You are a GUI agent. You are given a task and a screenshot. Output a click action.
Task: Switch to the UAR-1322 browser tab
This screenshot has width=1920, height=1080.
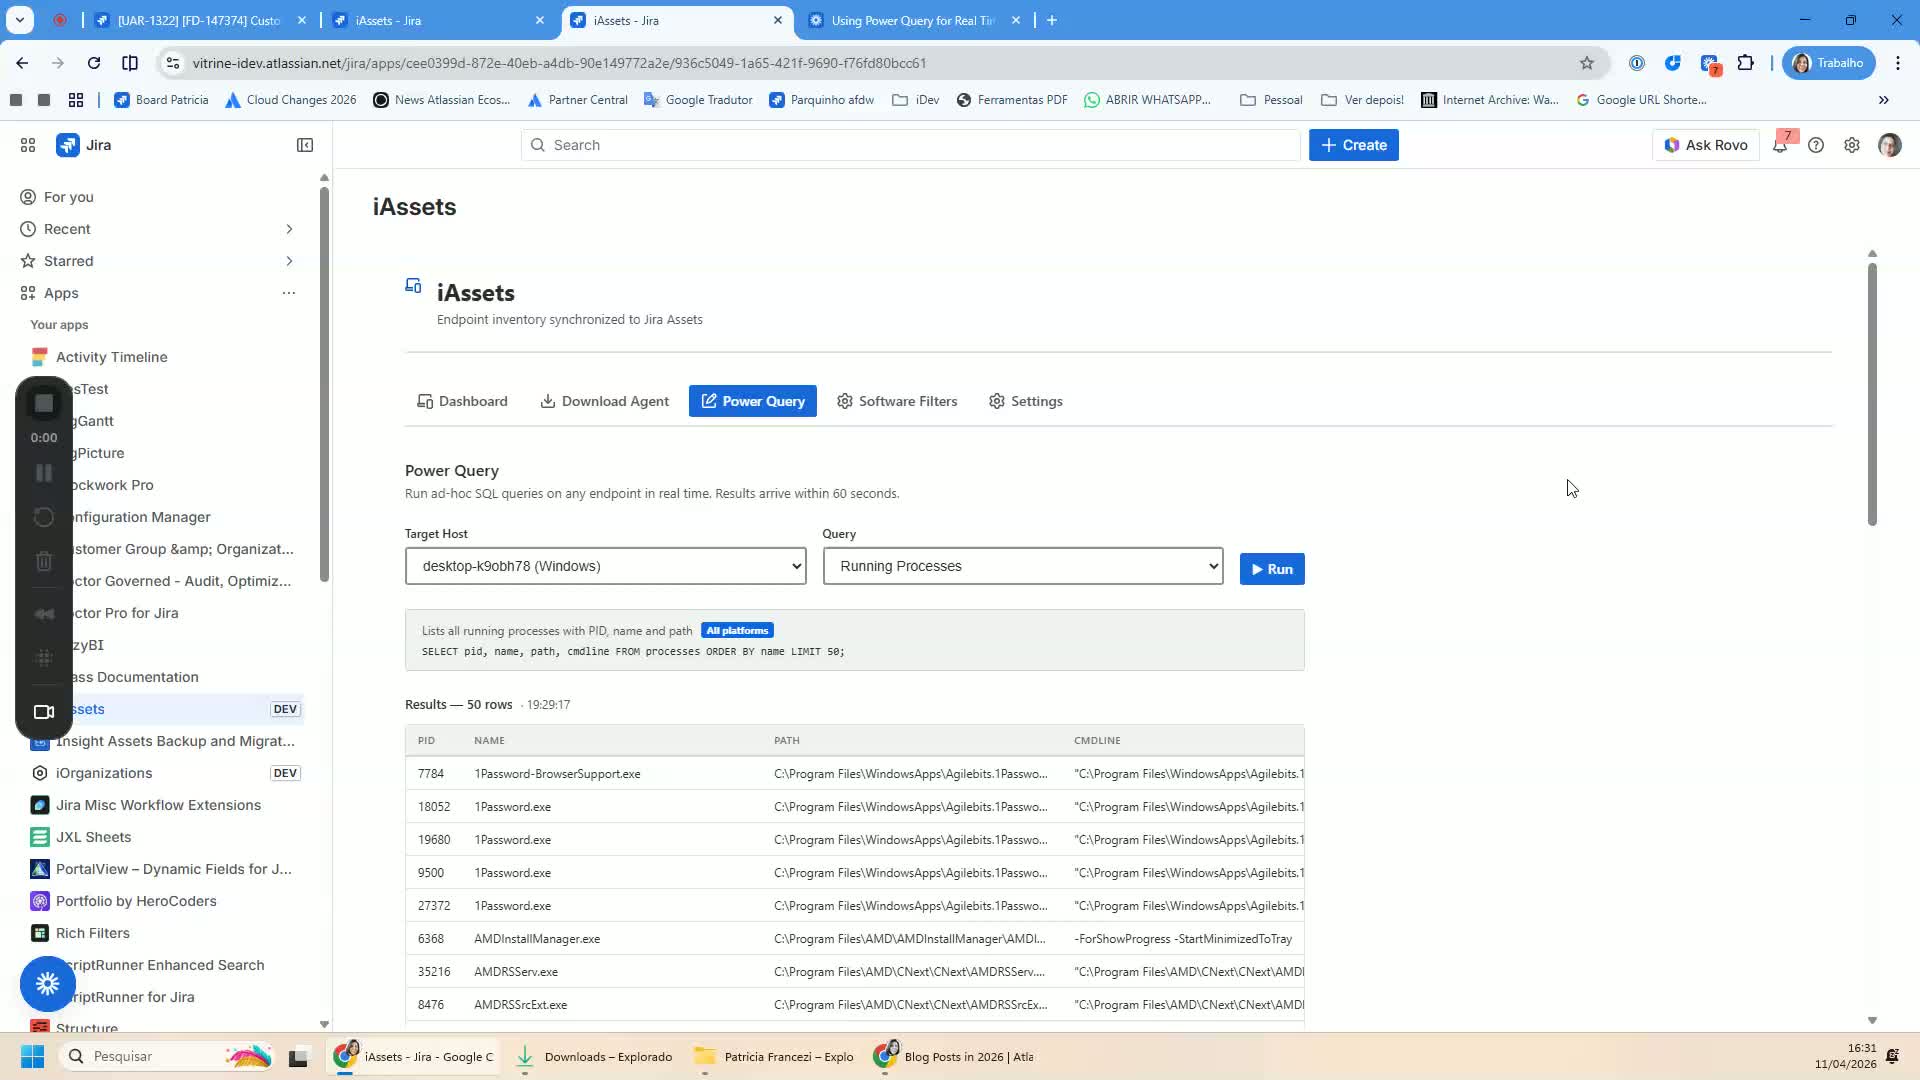pos(198,20)
